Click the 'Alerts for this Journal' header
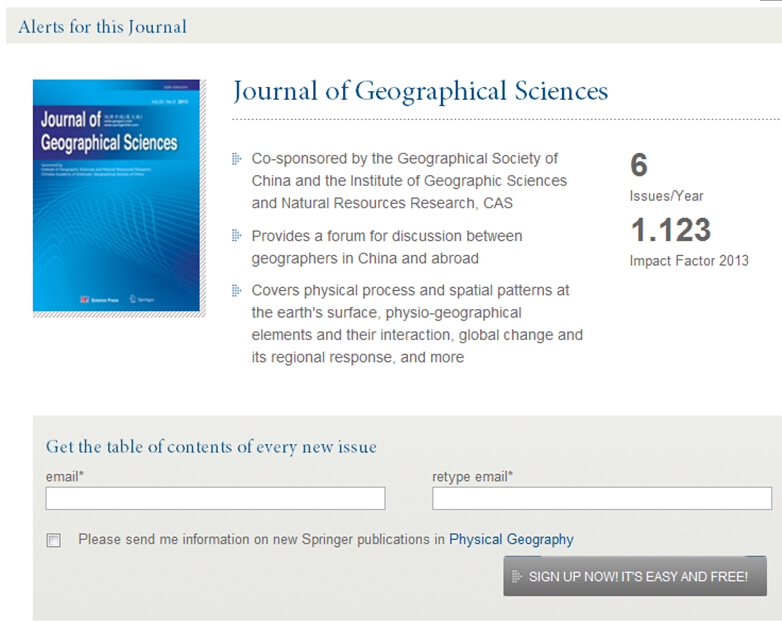The image size is (782, 621). tap(102, 27)
